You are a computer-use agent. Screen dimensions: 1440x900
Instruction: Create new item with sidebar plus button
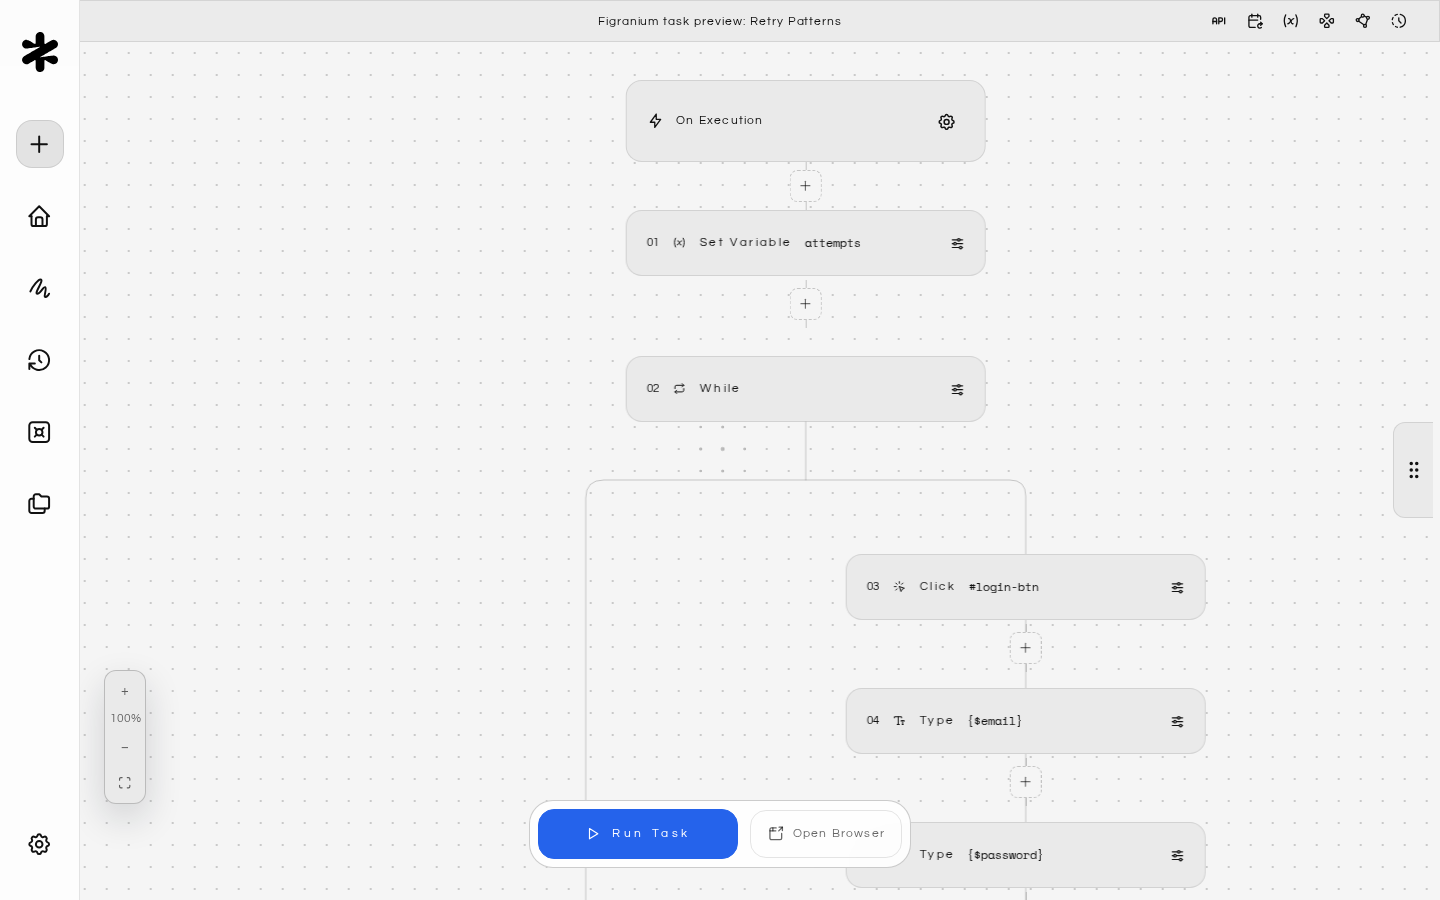[40, 144]
